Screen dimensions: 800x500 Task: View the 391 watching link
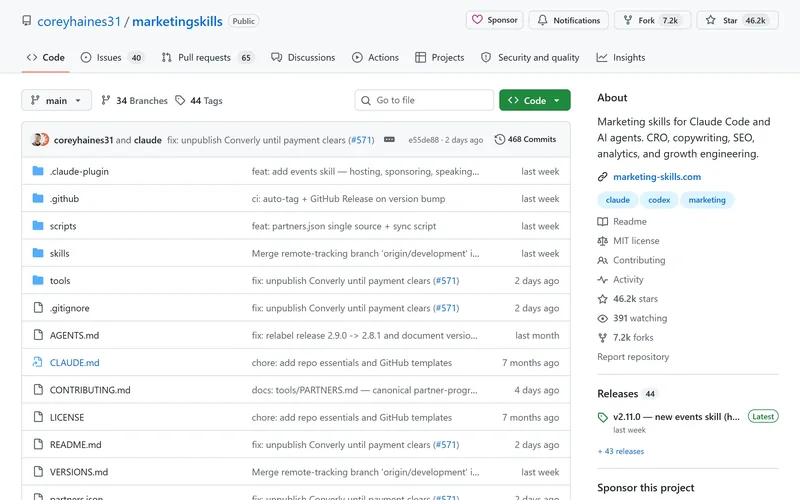pyautogui.click(x=632, y=318)
